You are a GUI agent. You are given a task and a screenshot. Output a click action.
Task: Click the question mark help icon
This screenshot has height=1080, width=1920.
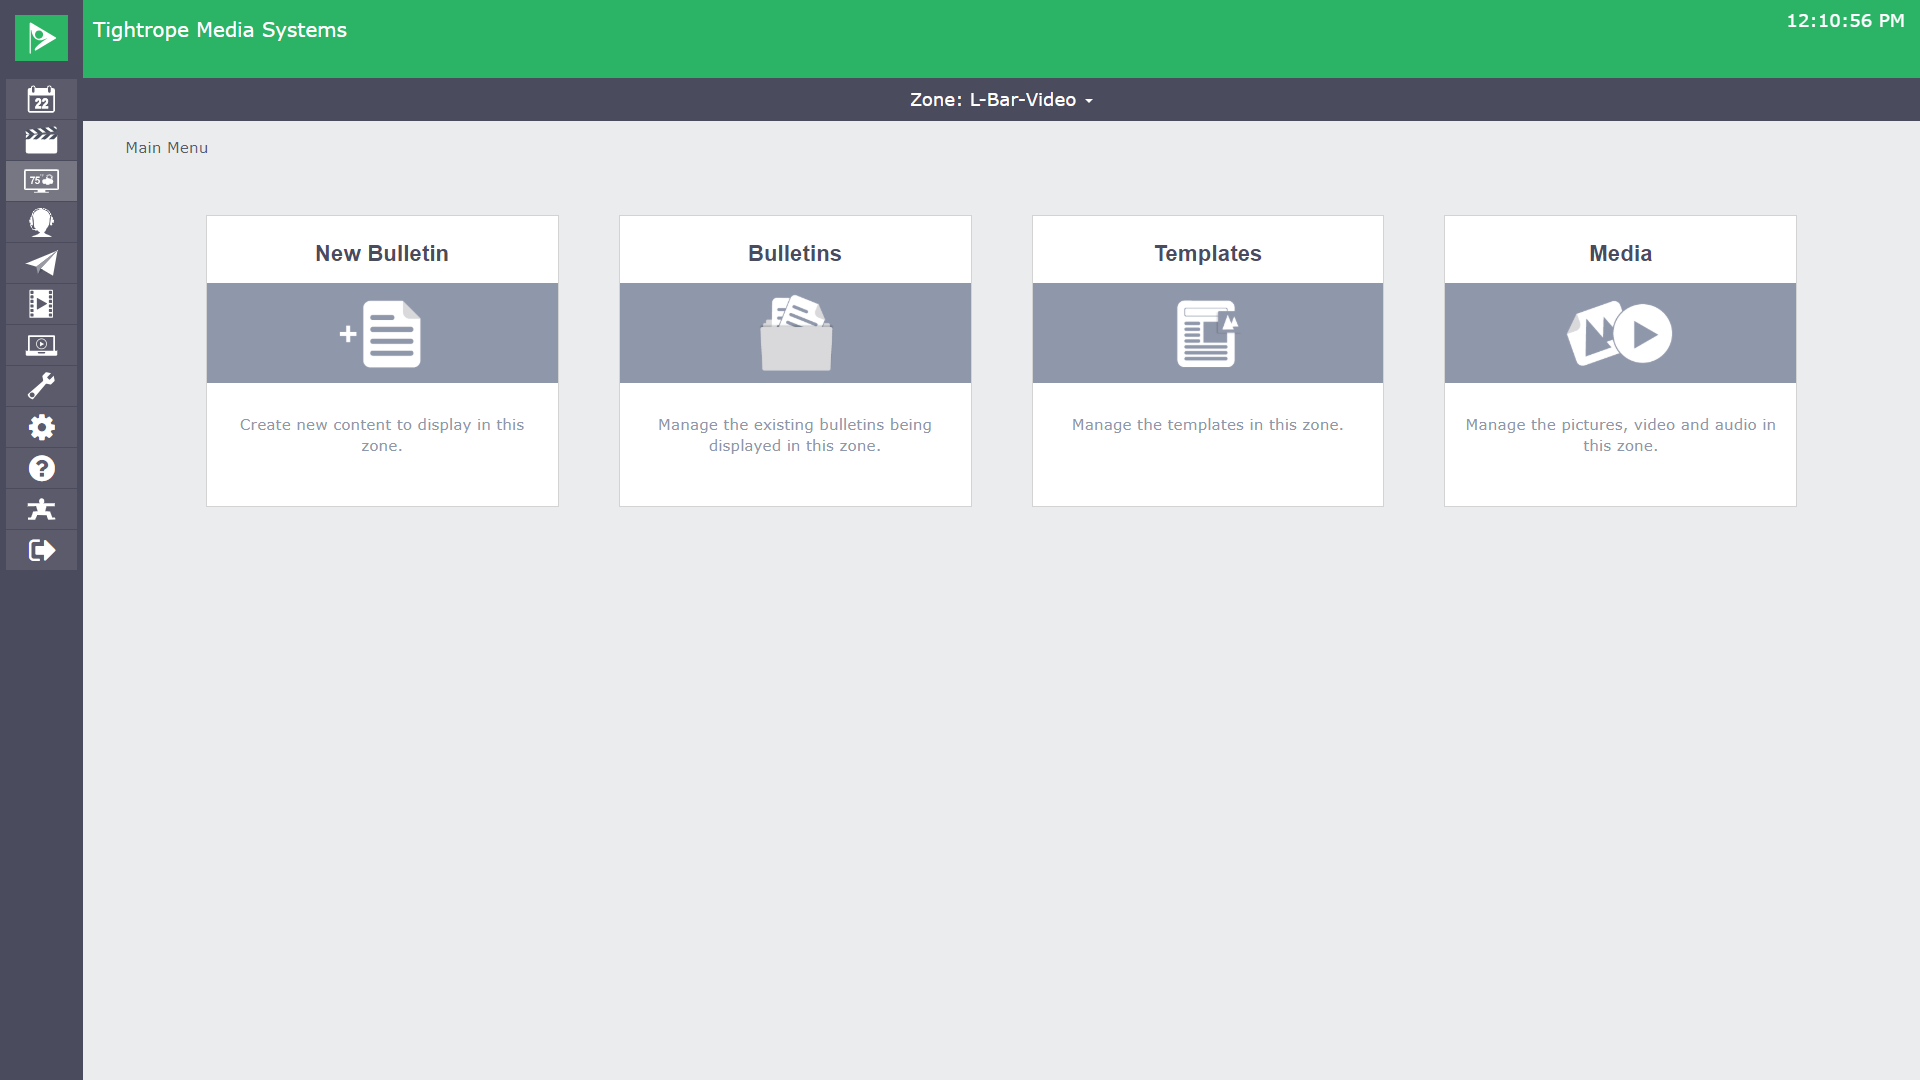[41, 468]
